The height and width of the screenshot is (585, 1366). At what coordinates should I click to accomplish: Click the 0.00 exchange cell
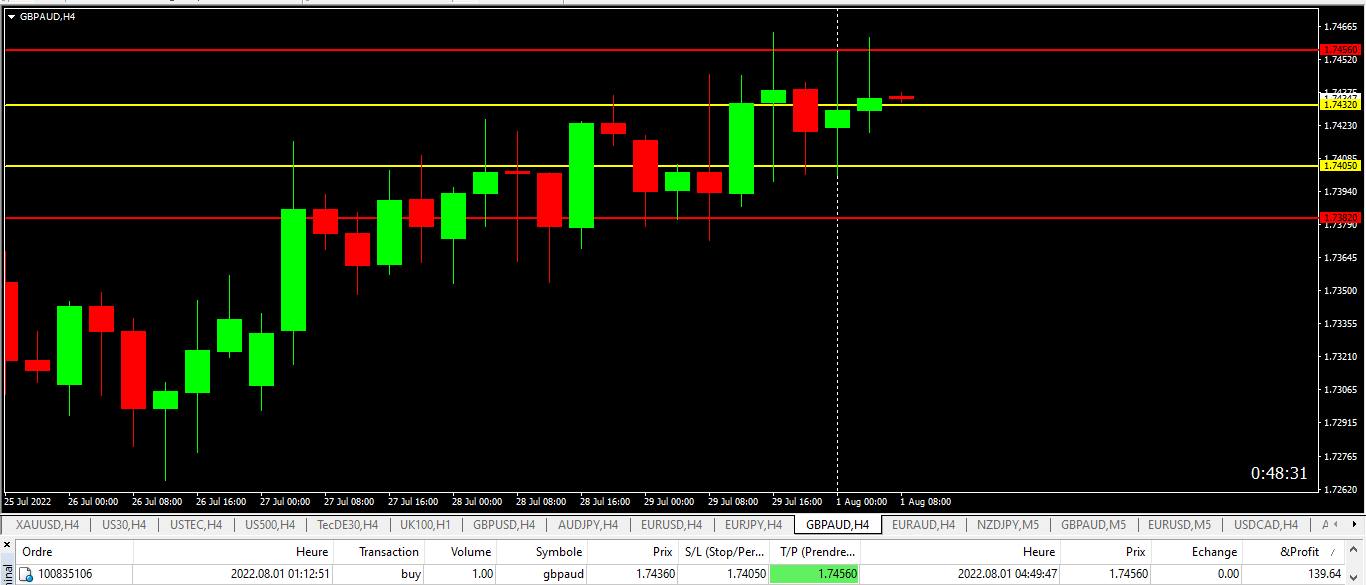(x=1226, y=574)
